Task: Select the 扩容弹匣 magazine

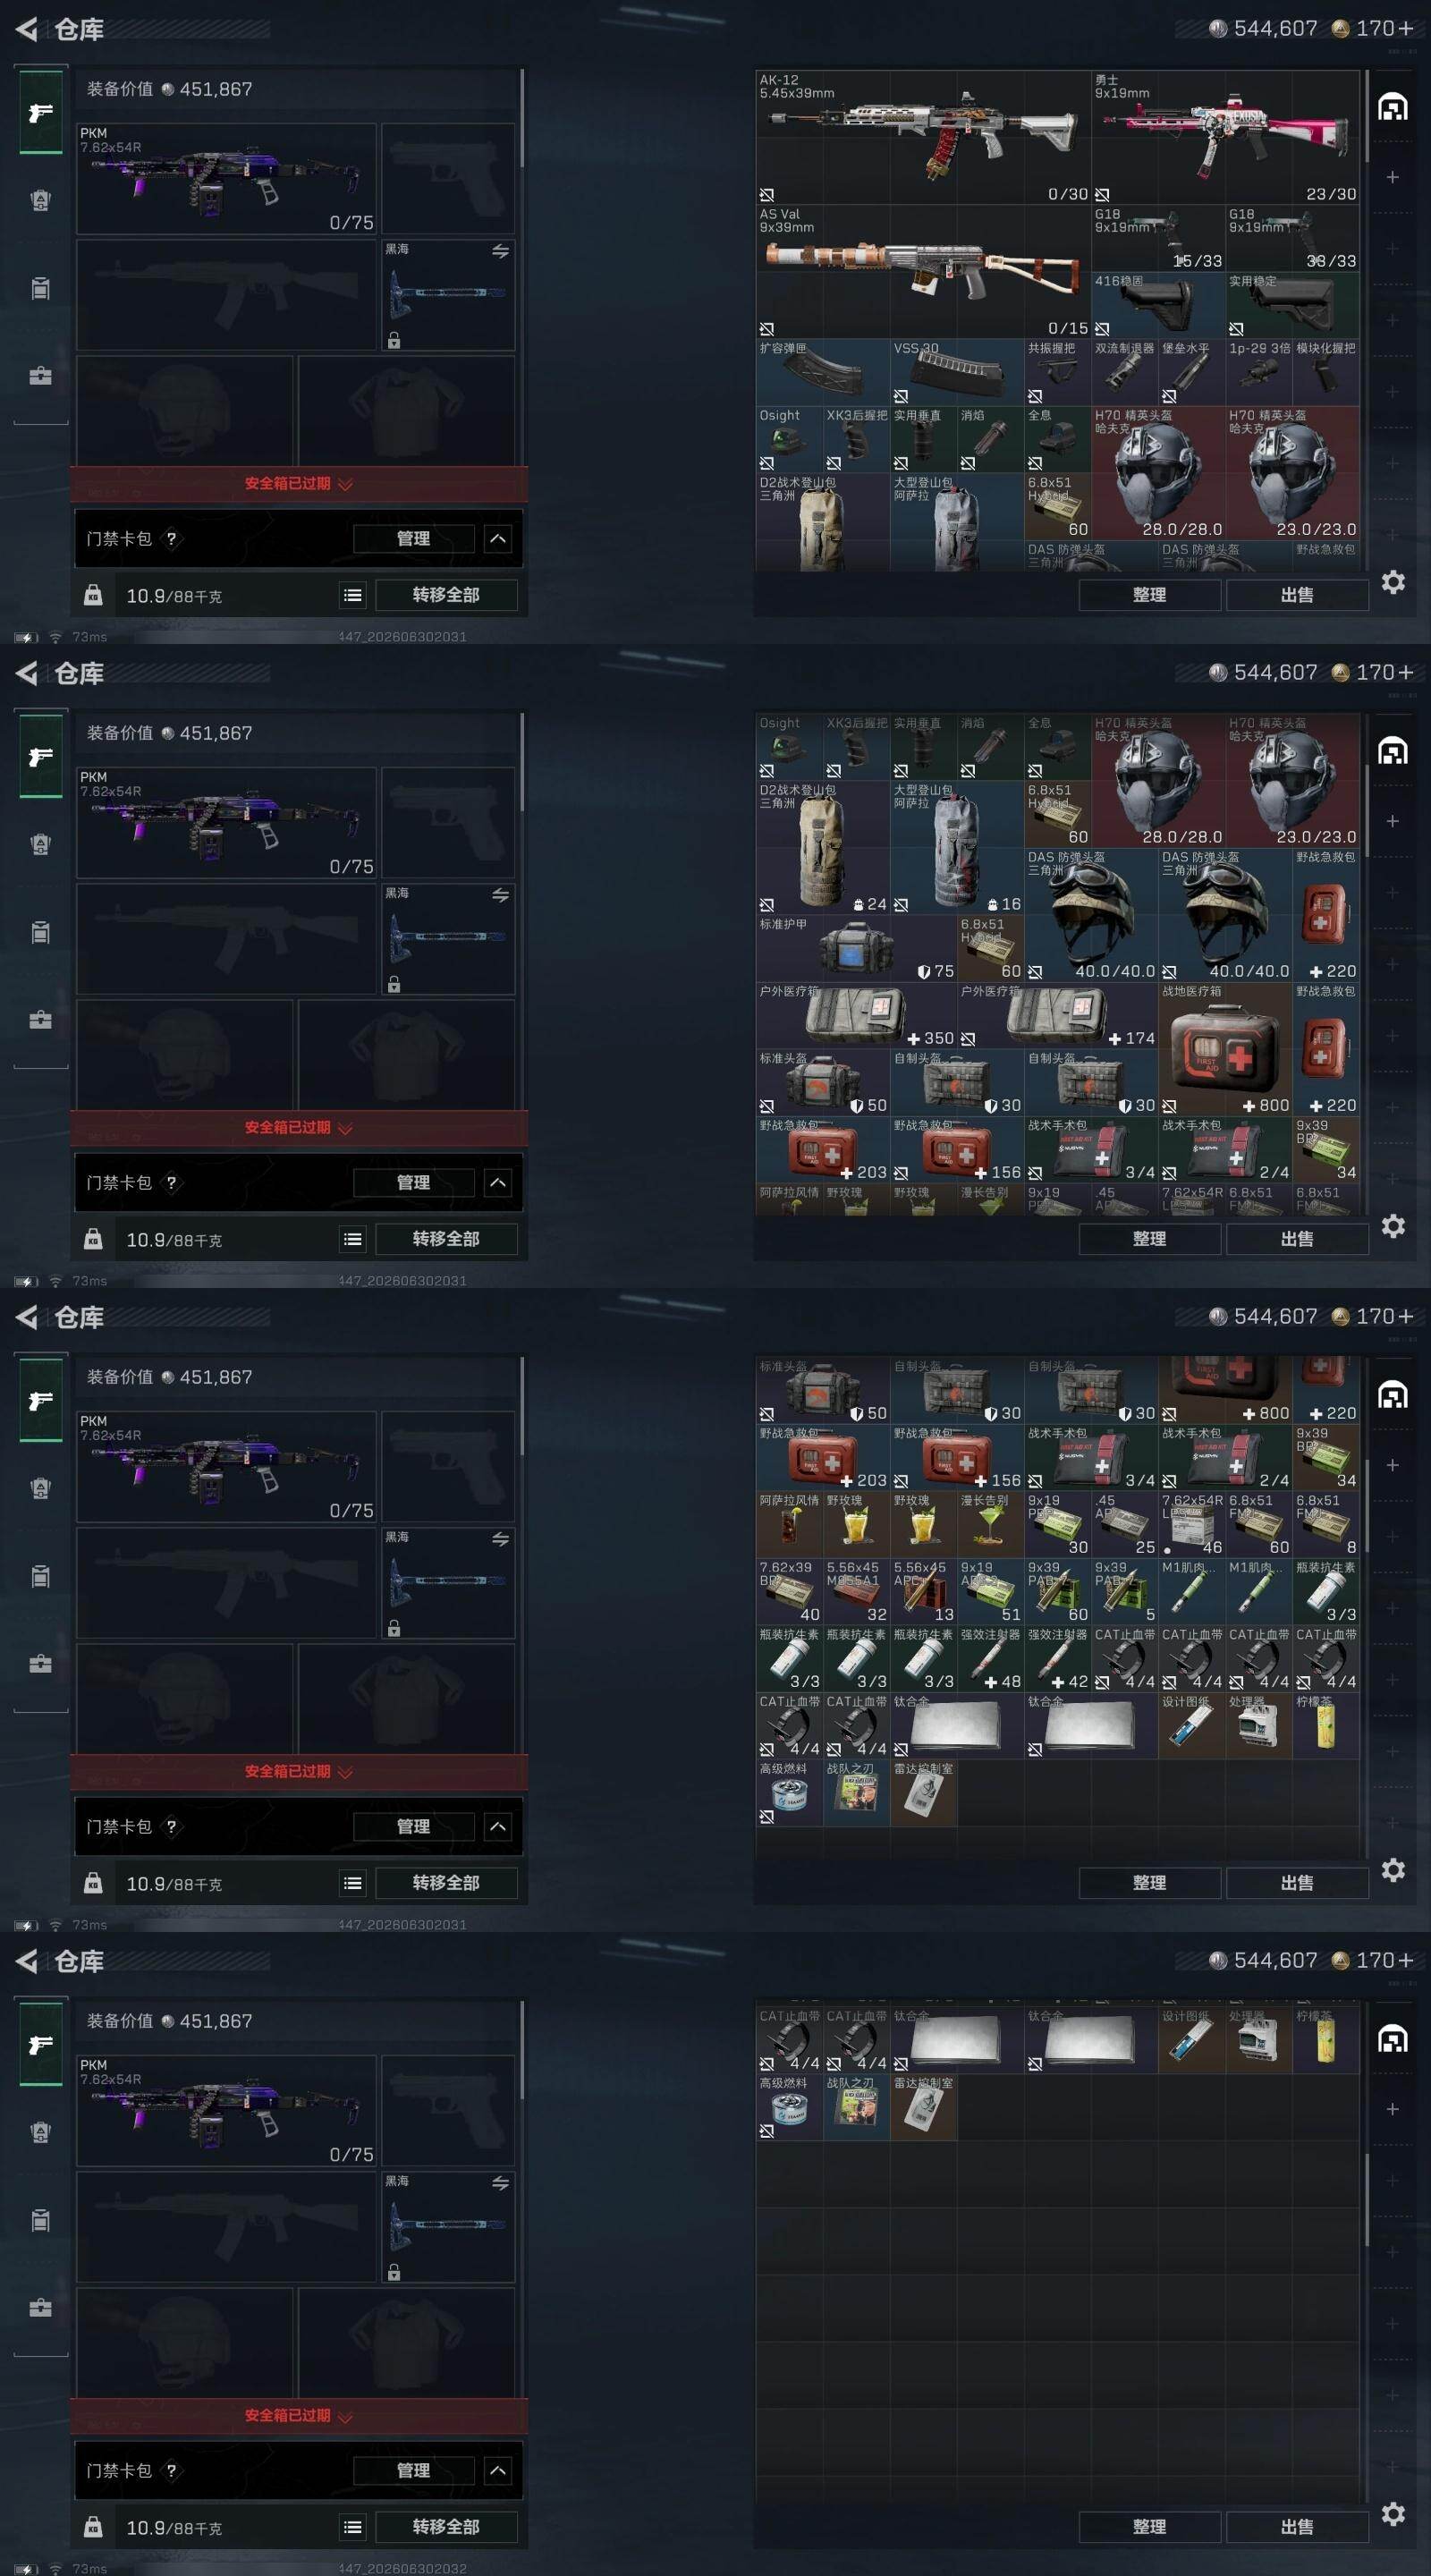Action: click(823, 372)
